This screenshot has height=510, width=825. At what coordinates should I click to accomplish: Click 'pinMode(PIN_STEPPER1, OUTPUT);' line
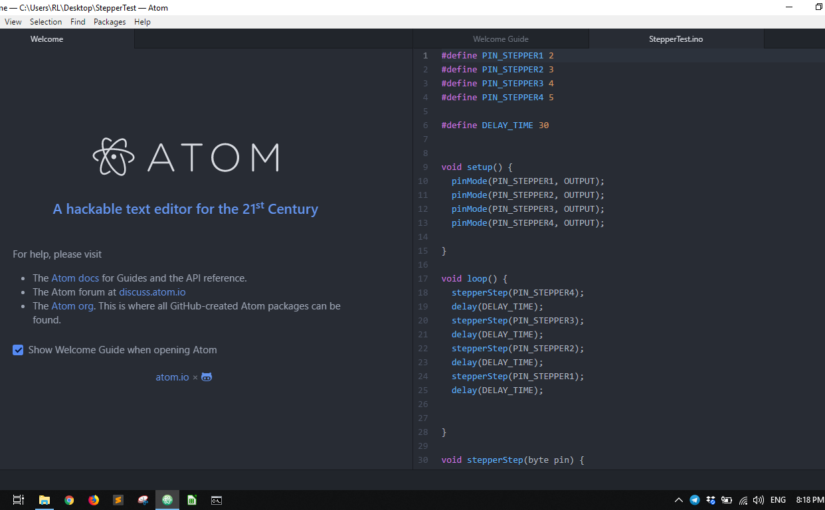[x=528, y=181]
